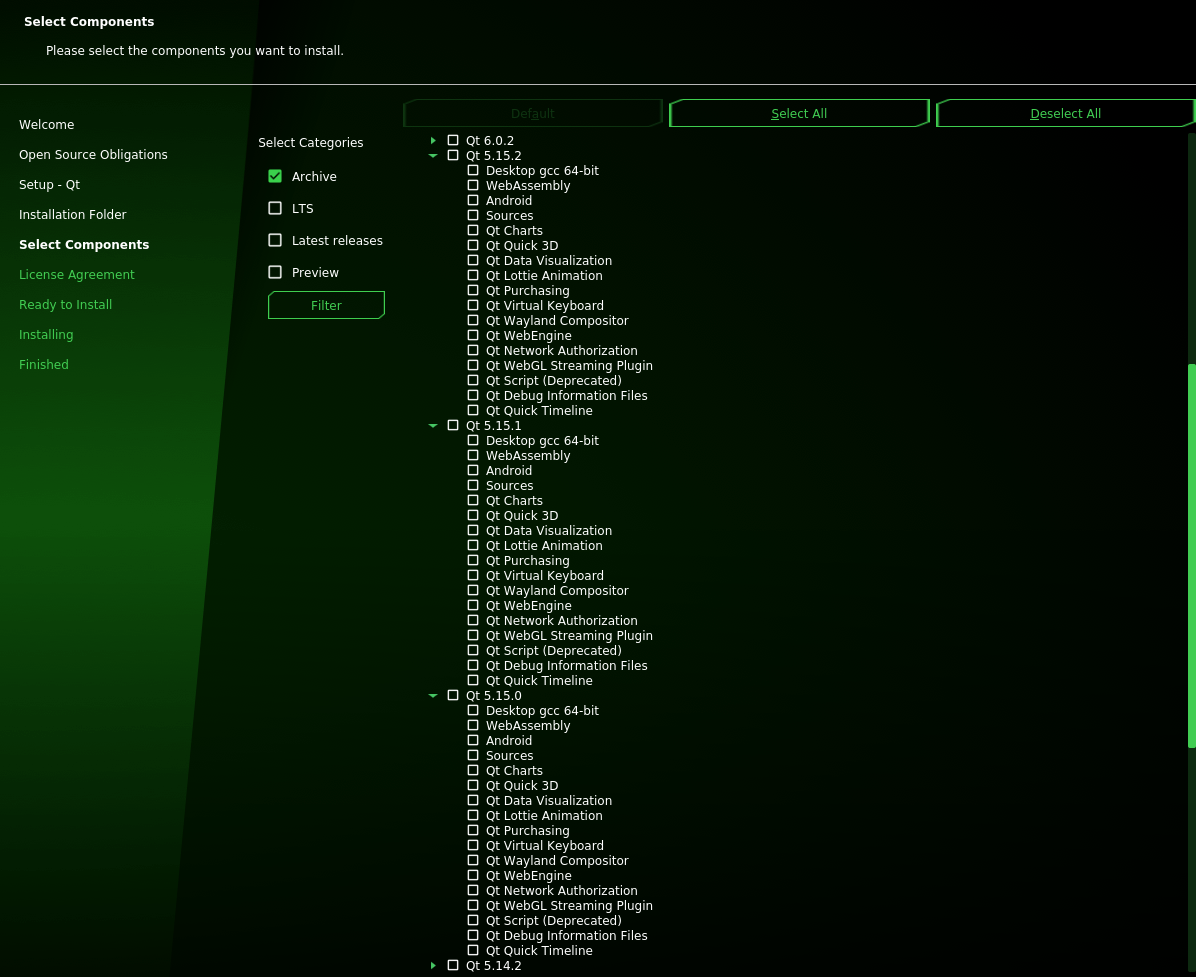Check Desktop gcc 64-bit under Qt 5.15.2
1196x977 pixels.
pos(473,171)
